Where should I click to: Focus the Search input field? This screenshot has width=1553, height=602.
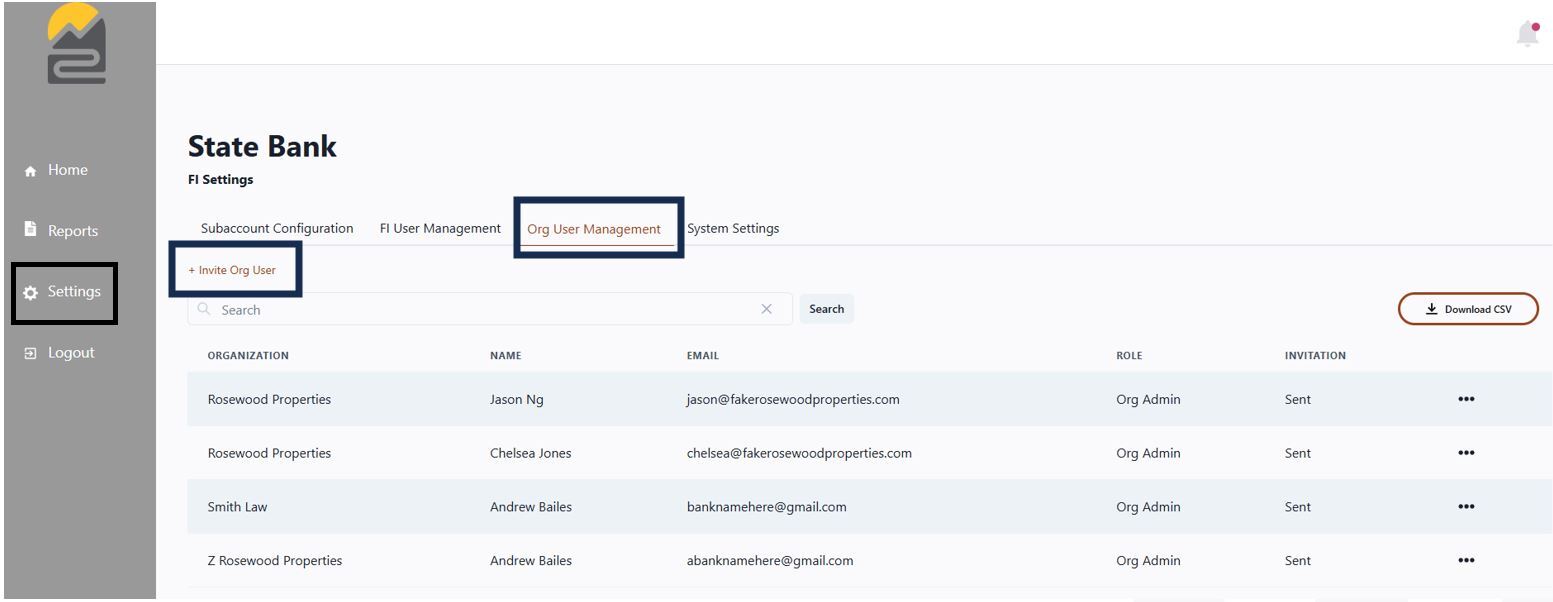[490, 309]
